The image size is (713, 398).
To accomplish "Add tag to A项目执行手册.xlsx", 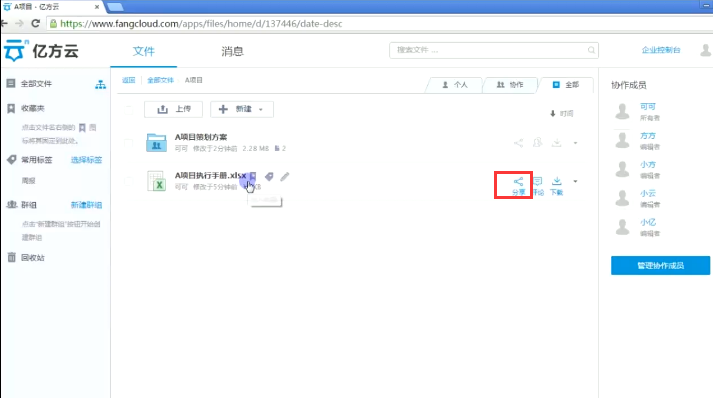I will click(269, 176).
